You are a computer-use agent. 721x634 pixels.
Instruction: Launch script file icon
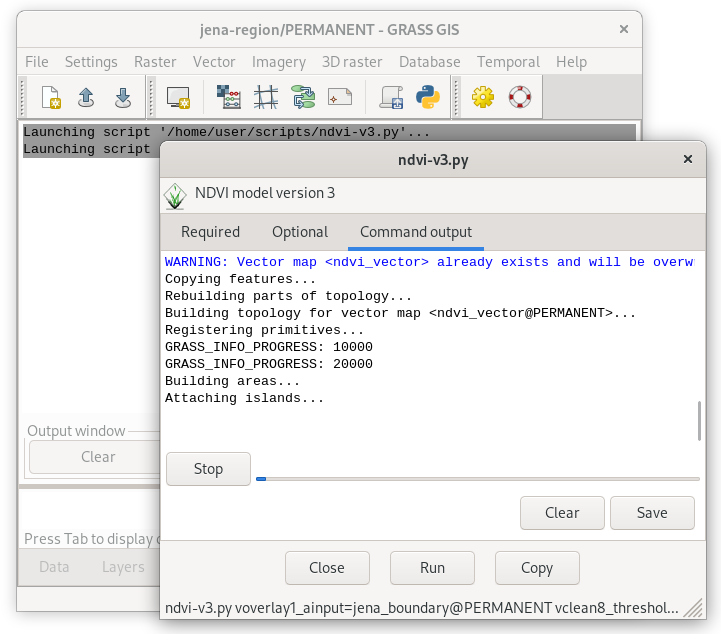tap(391, 97)
